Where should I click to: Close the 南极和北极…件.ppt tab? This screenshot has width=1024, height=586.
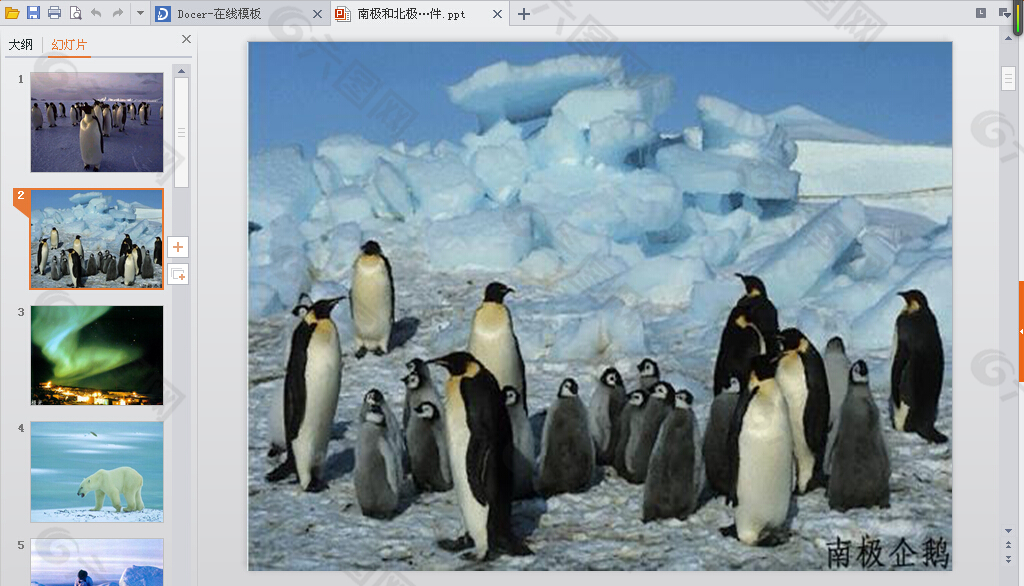coord(498,14)
